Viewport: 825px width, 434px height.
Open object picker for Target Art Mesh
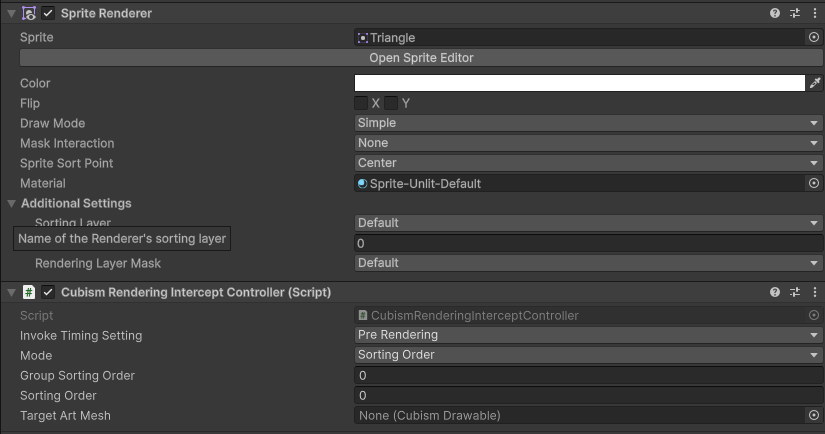(814, 415)
